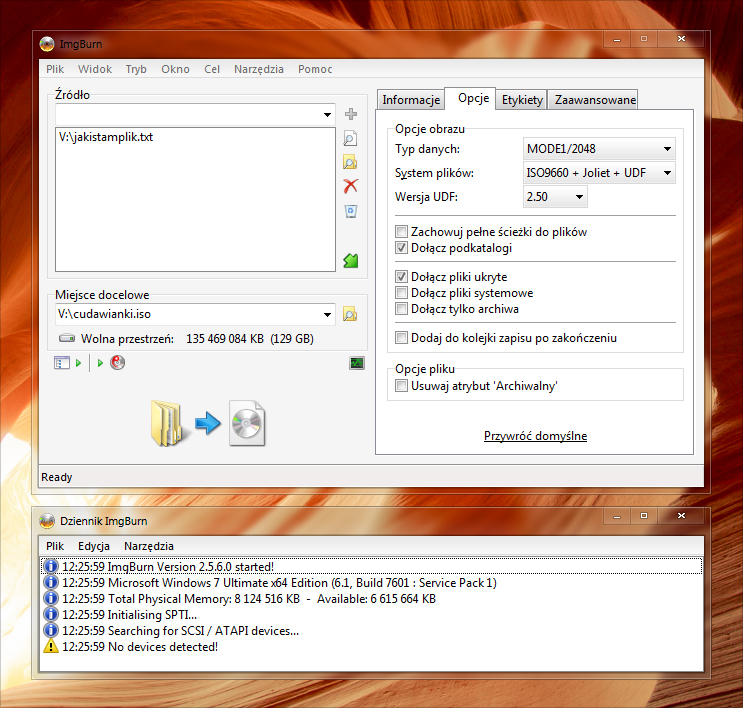Viewport: 743px width, 708px height.
Task: Enable Dołącz pliki systemowe
Action: tap(401, 293)
